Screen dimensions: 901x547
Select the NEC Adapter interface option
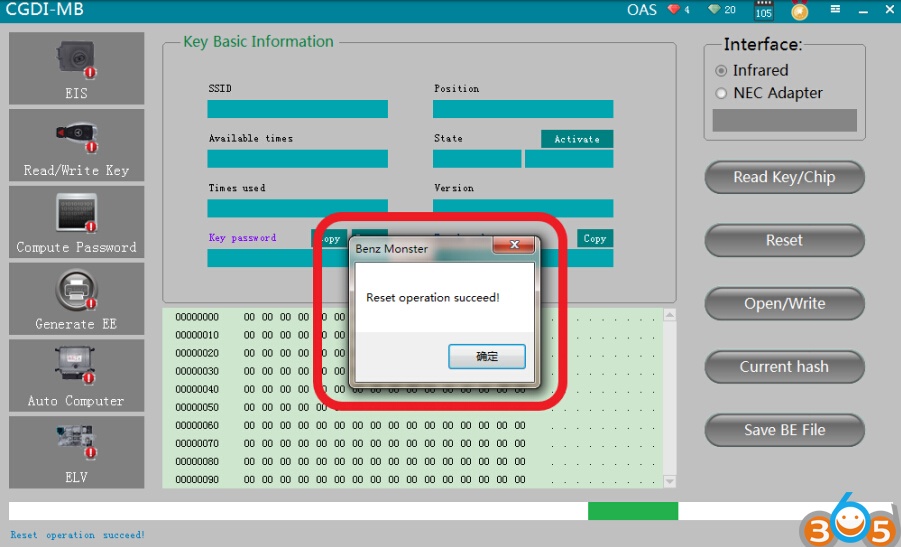pyautogui.click(x=721, y=93)
